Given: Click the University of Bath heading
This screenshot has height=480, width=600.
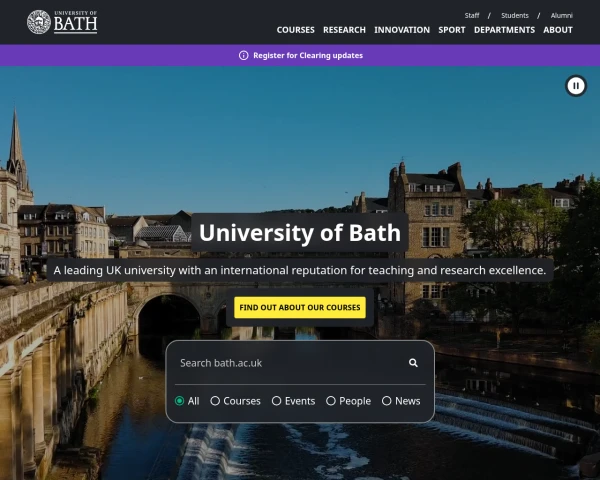Looking at the screenshot, I should [300, 232].
